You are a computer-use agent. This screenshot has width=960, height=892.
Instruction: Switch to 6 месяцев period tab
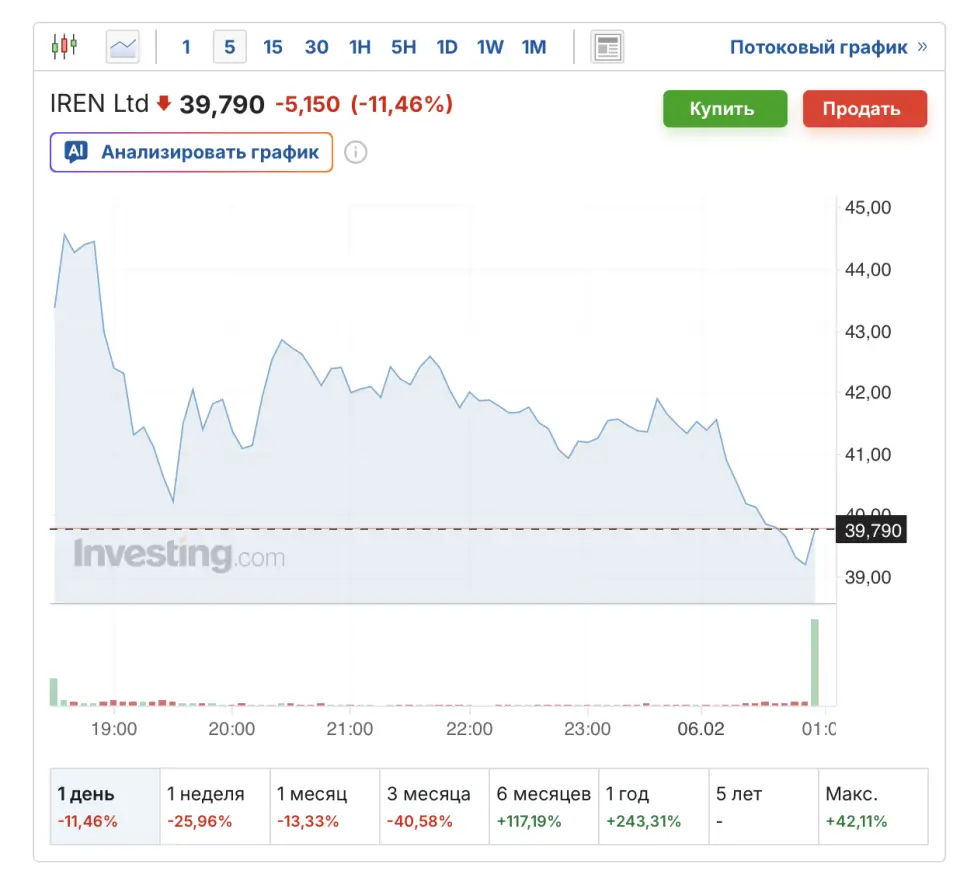(x=543, y=807)
